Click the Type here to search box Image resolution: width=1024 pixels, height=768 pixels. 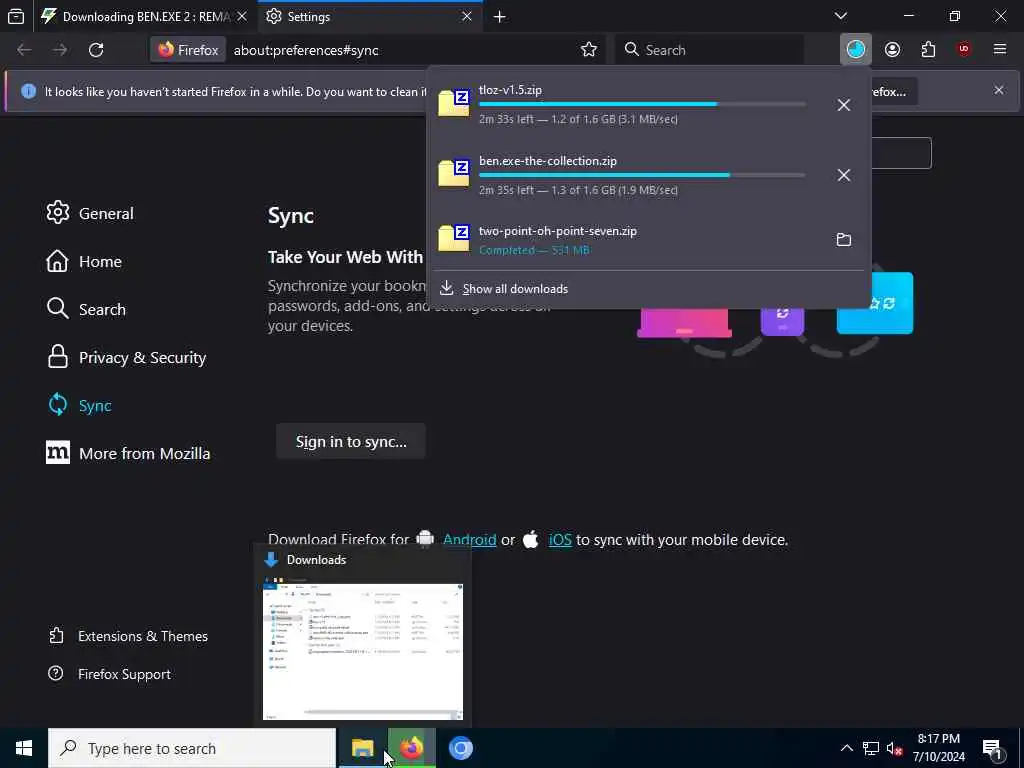click(192, 748)
